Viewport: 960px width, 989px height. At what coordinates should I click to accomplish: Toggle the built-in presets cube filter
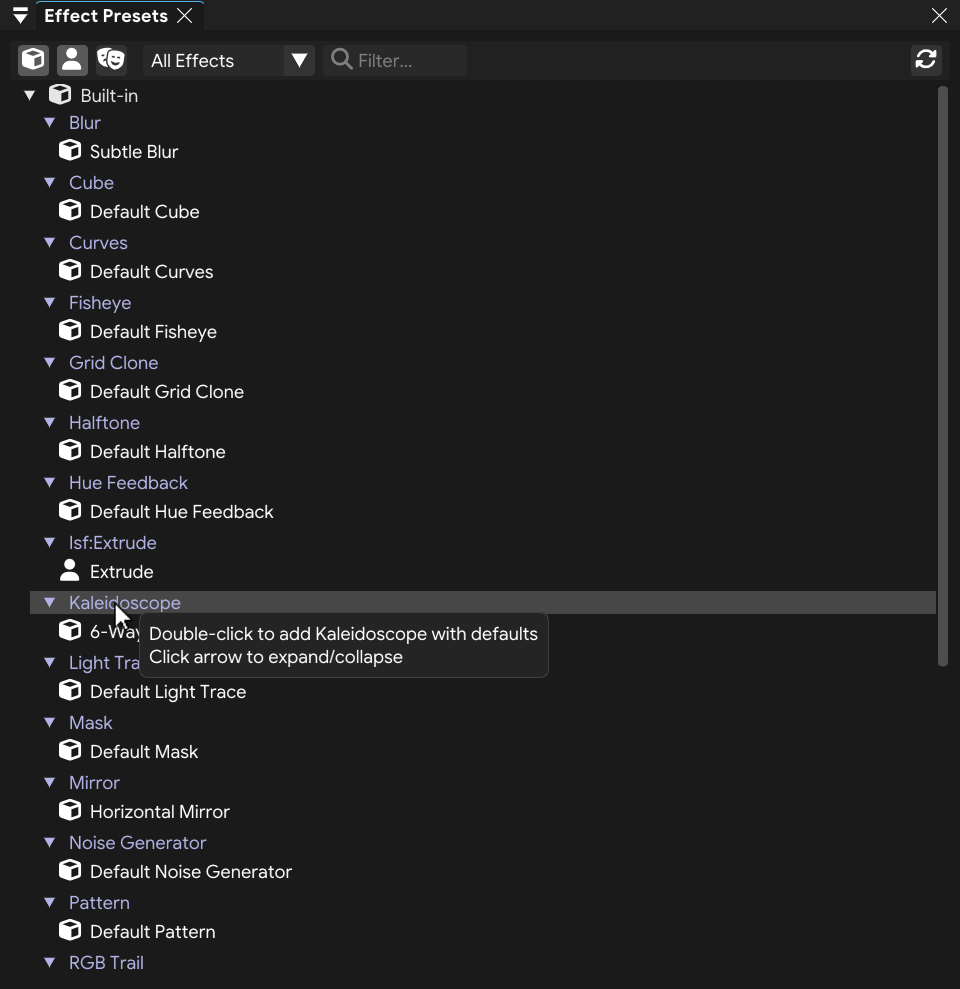coord(33,60)
